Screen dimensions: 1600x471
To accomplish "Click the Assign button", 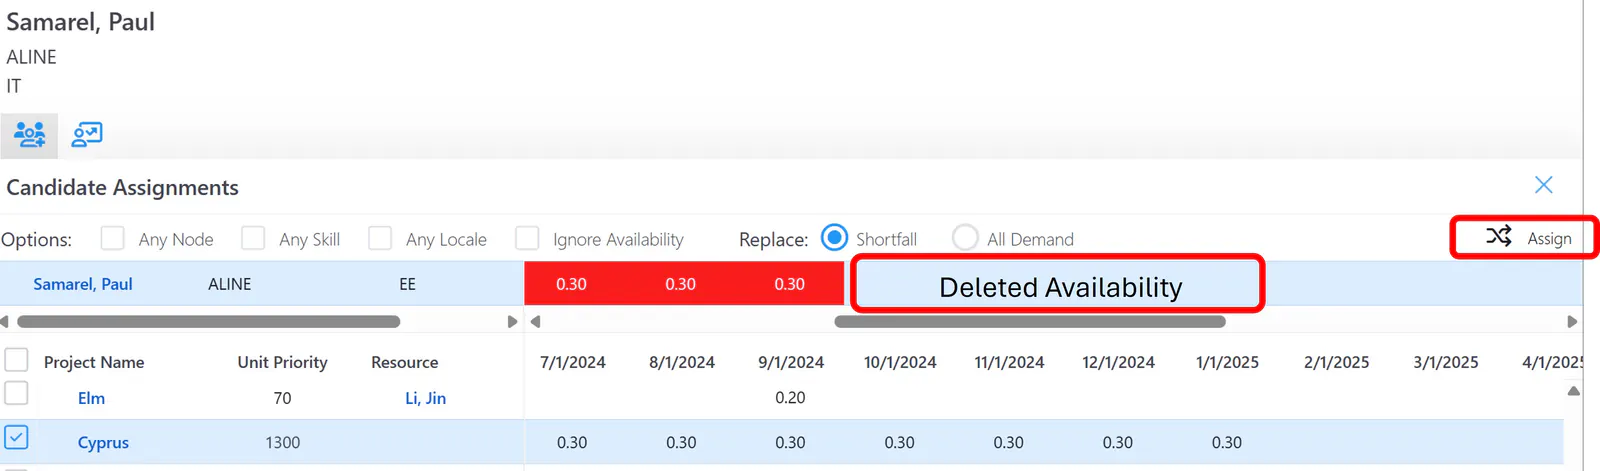I will [x=1525, y=238].
